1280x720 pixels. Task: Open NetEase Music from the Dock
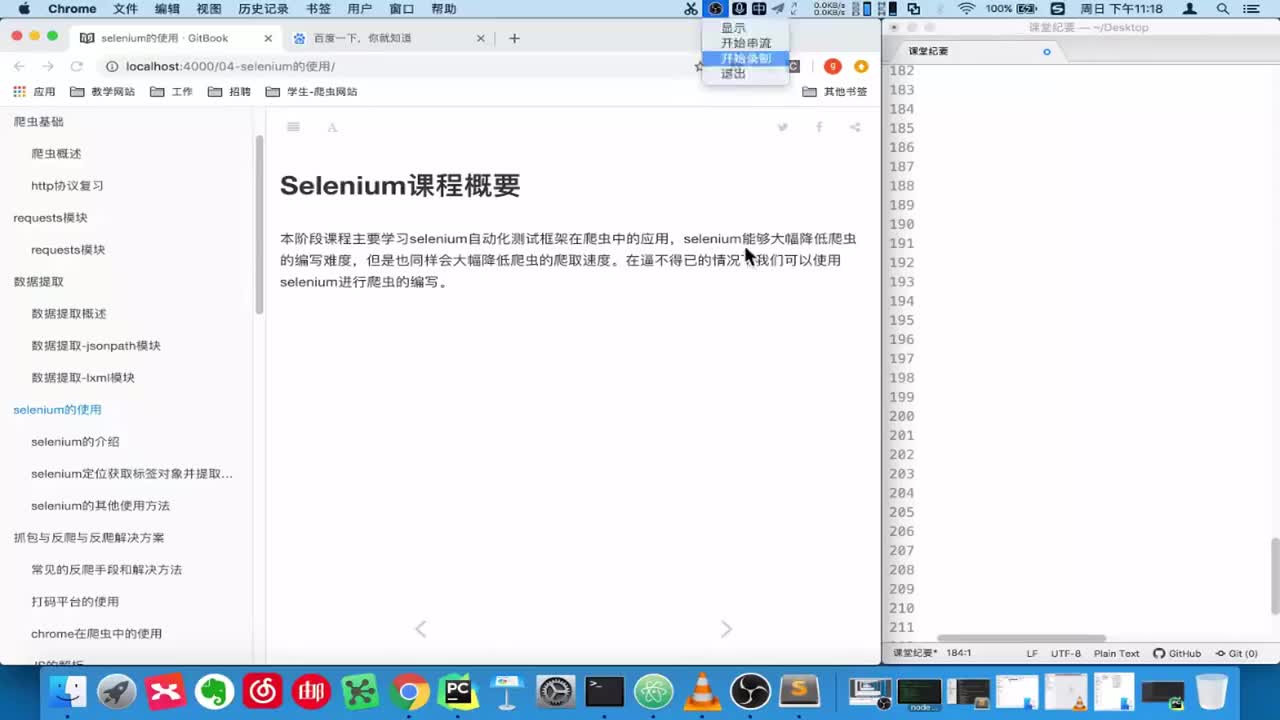pos(263,691)
